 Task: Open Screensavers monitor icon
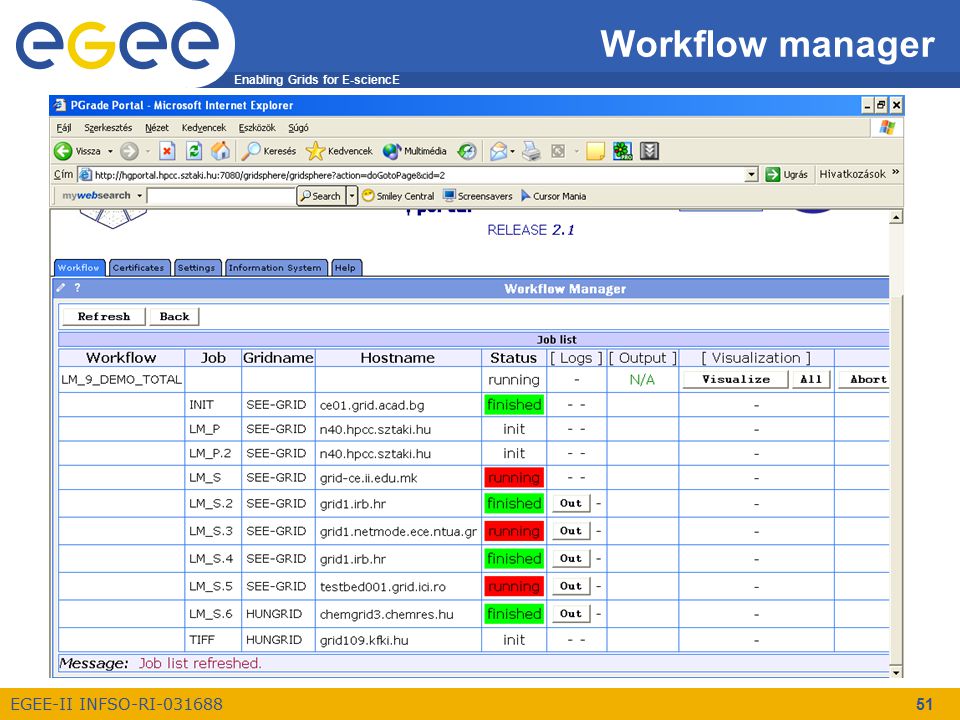[x=449, y=196]
